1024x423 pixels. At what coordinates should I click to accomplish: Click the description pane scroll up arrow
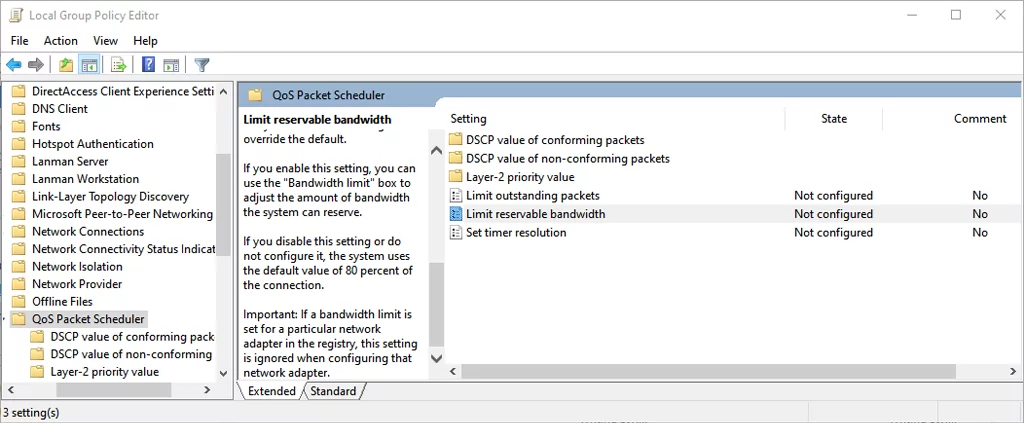coord(436,150)
